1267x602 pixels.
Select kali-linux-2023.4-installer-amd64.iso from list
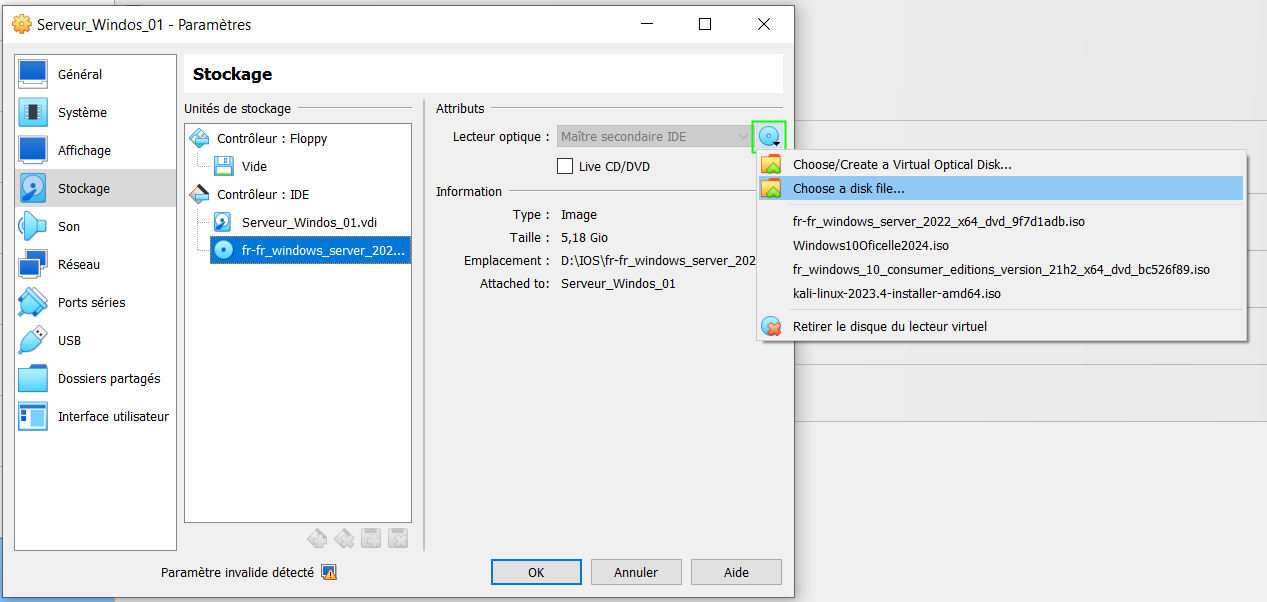pyautogui.click(x=896, y=294)
